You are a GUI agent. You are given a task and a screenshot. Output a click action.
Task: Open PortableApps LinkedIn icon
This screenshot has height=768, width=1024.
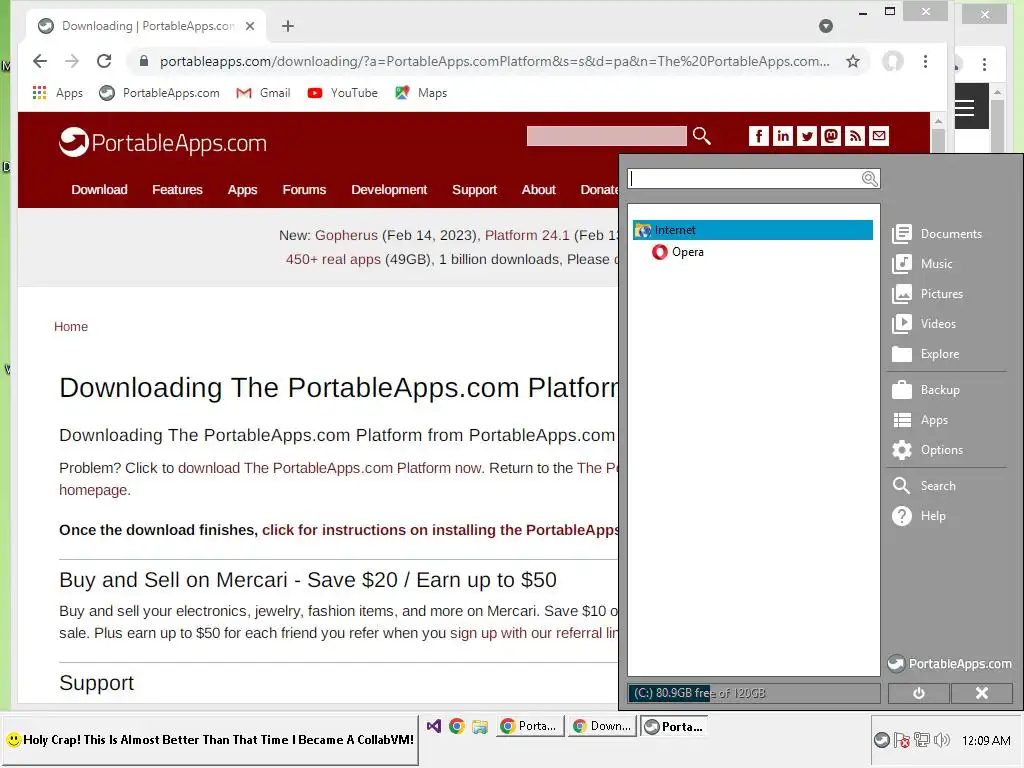[x=782, y=136]
